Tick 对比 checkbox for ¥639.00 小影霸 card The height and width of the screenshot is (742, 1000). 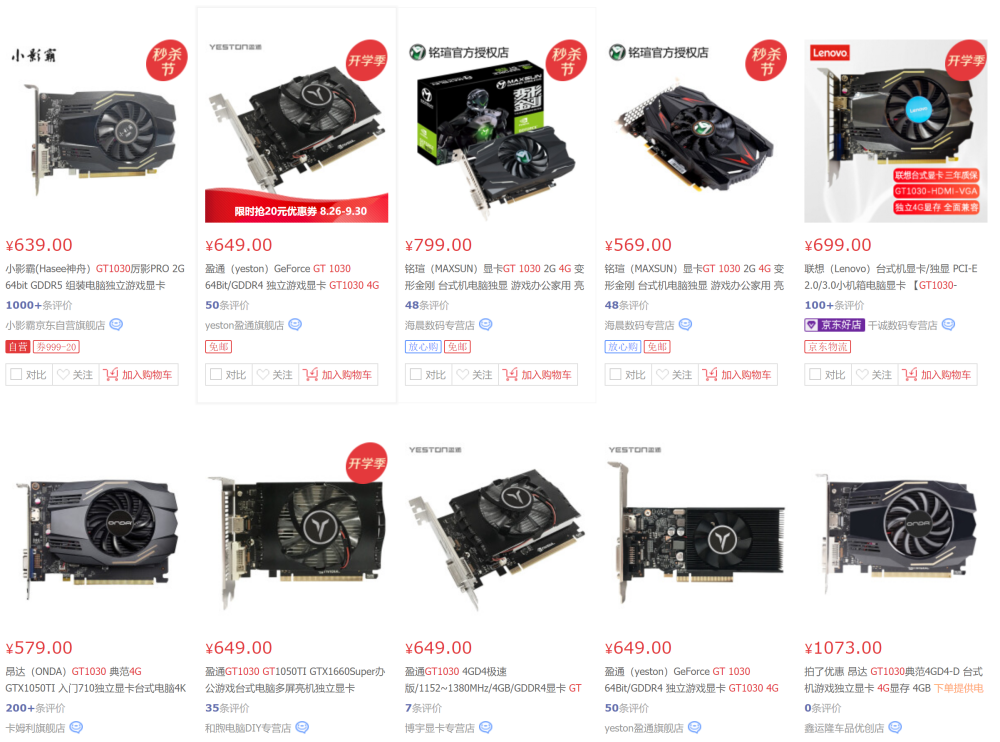pyautogui.click(x=17, y=375)
